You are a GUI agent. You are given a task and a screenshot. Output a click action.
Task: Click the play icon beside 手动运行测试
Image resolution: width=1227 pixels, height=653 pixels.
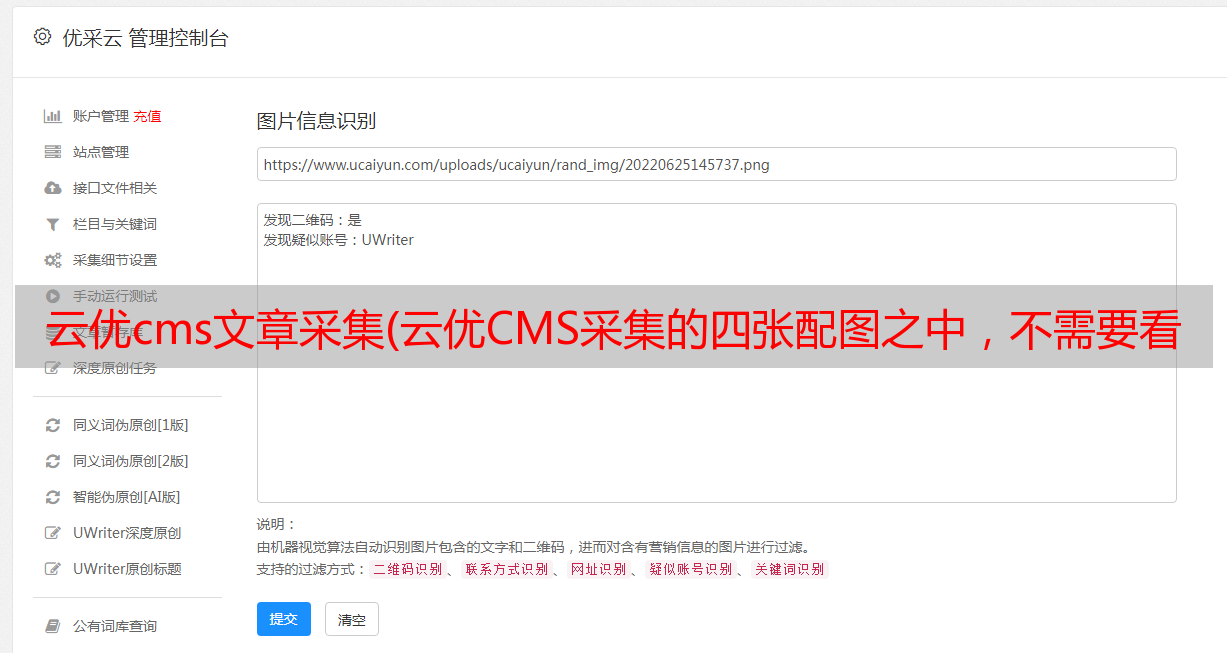(x=53, y=296)
